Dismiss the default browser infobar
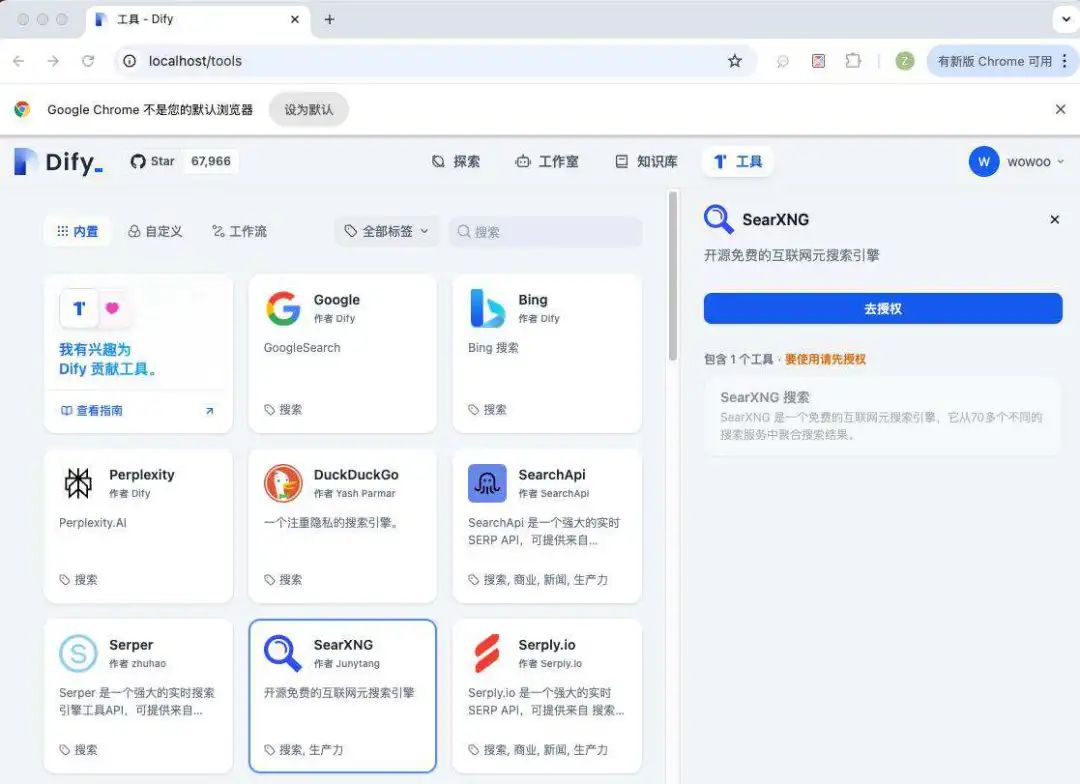 pos(1061,110)
